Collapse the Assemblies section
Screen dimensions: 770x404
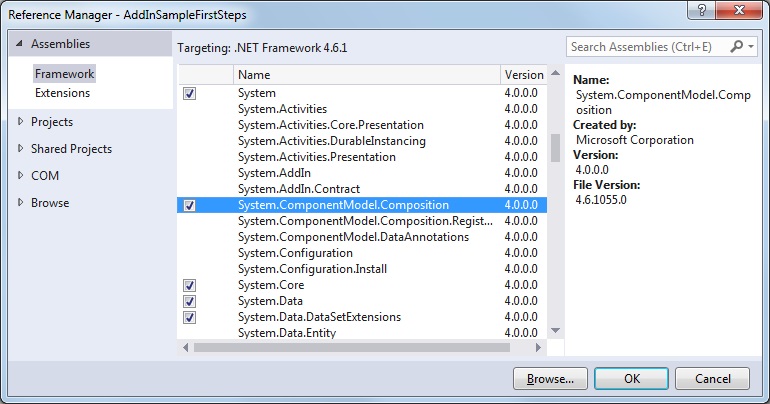pyautogui.click(x=19, y=44)
